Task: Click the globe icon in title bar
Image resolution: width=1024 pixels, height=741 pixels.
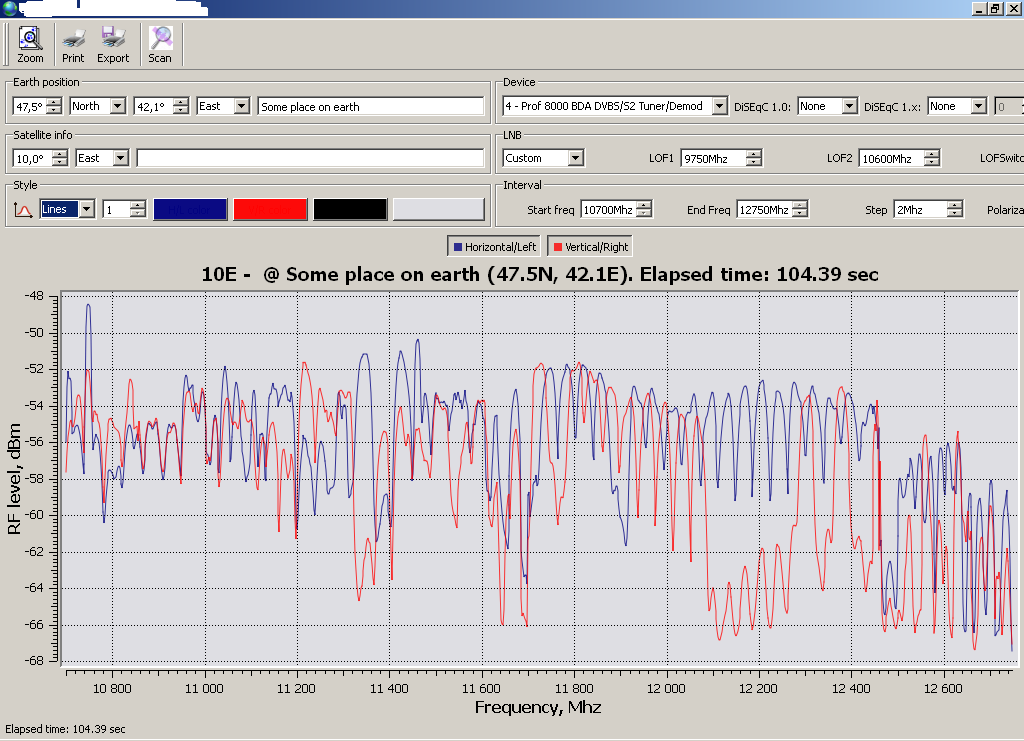Action: click(9, 8)
